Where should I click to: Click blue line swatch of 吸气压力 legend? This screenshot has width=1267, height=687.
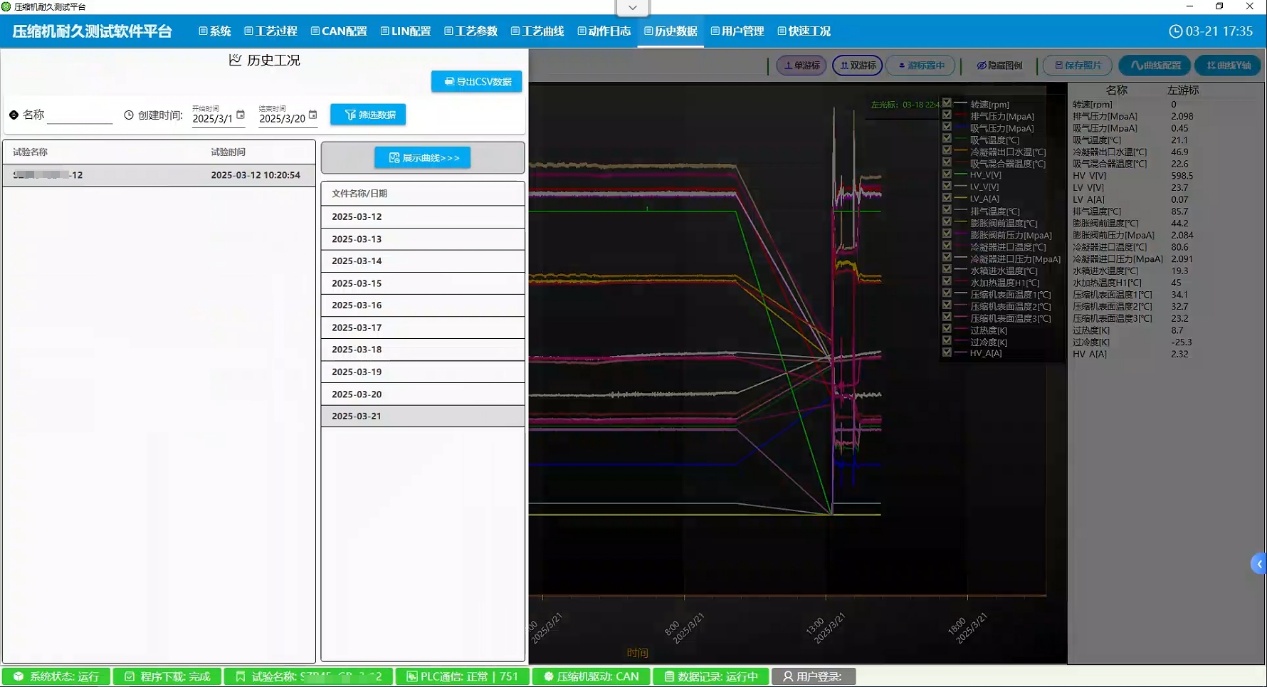960,128
